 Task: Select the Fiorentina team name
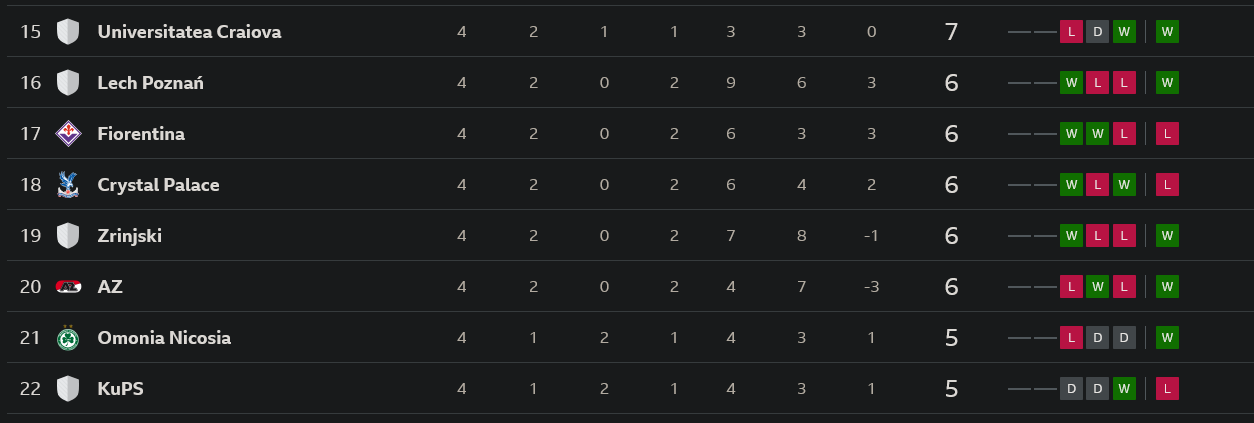pyautogui.click(x=141, y=134)
